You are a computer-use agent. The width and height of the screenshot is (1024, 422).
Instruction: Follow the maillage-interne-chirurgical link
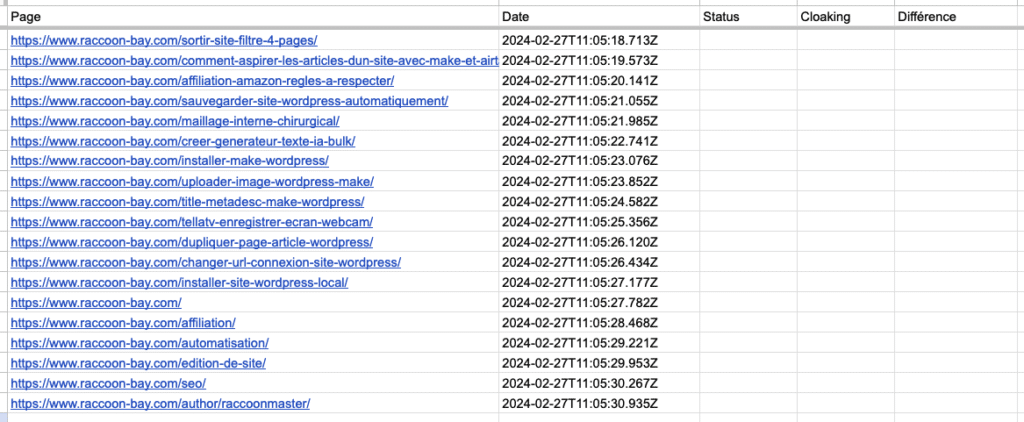point(175,122)
